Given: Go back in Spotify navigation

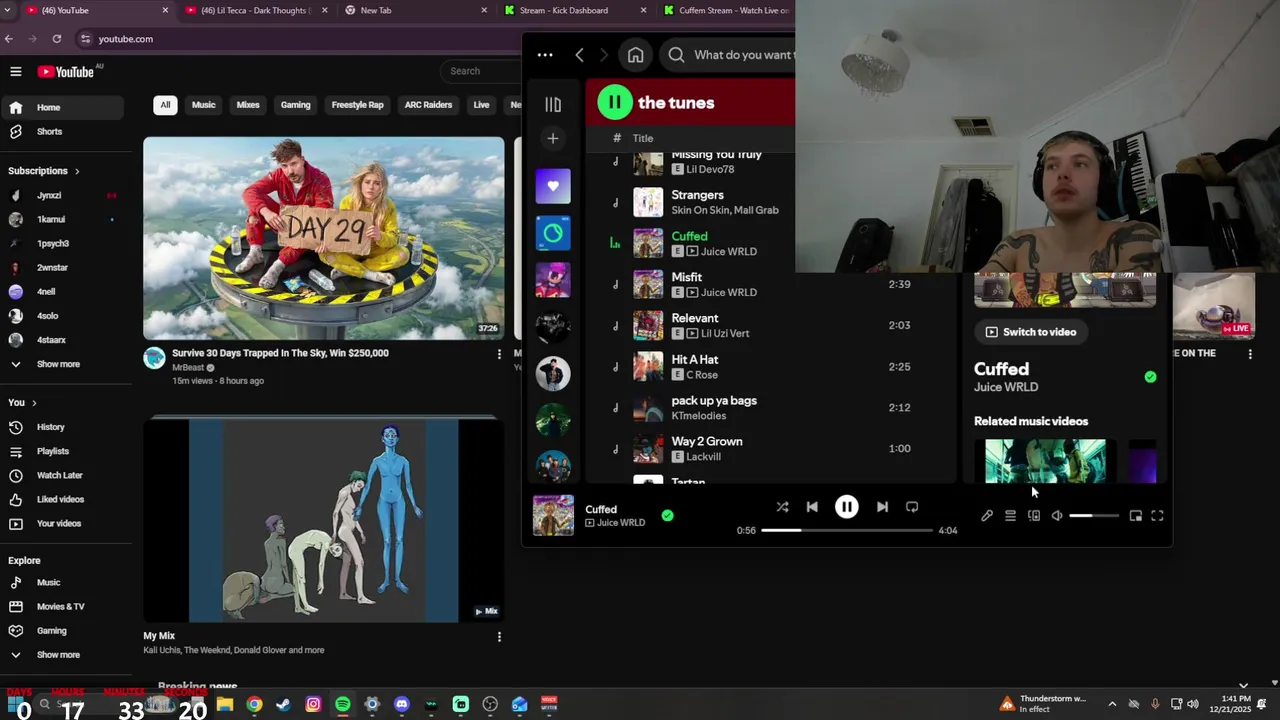Looking at the screenshot, I should (579, 55).
